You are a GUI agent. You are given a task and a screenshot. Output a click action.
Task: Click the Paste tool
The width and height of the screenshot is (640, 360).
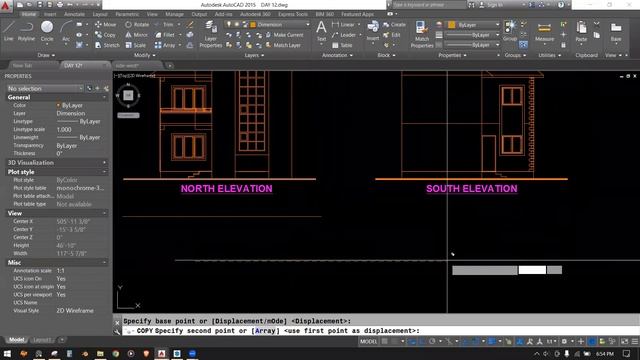(x=581, y=32)
